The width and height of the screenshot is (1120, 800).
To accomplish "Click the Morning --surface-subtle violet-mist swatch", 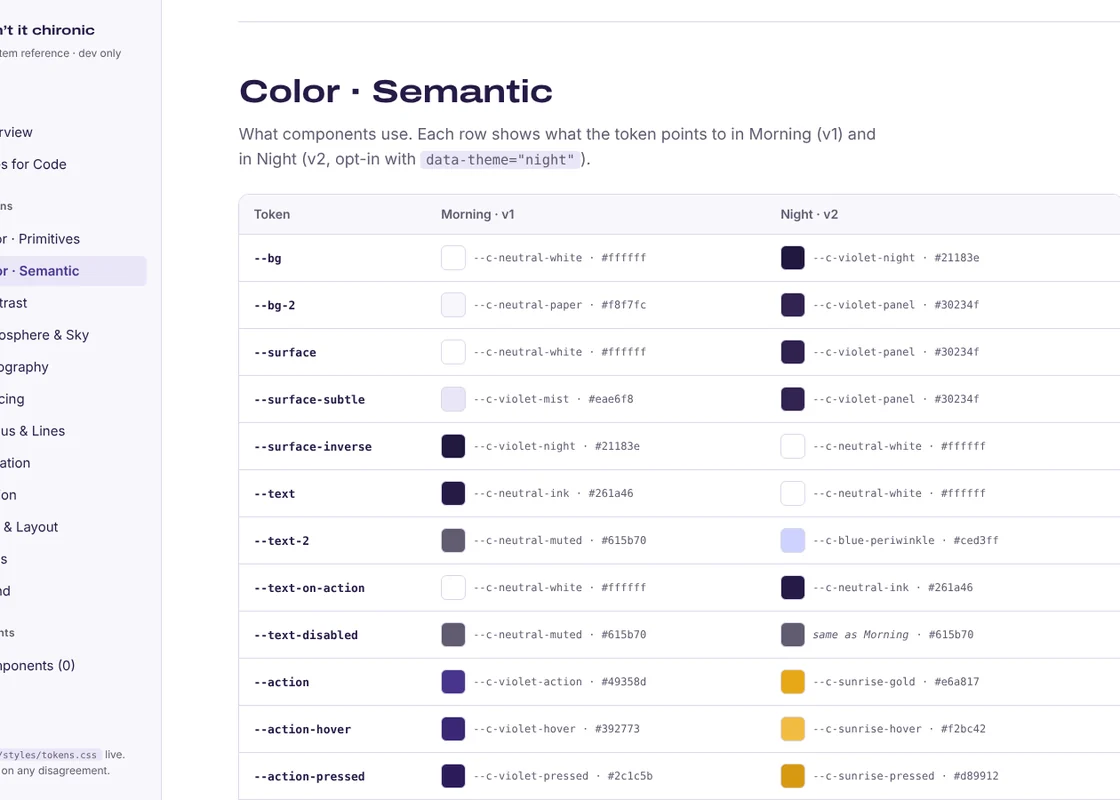I will (453, 399).
